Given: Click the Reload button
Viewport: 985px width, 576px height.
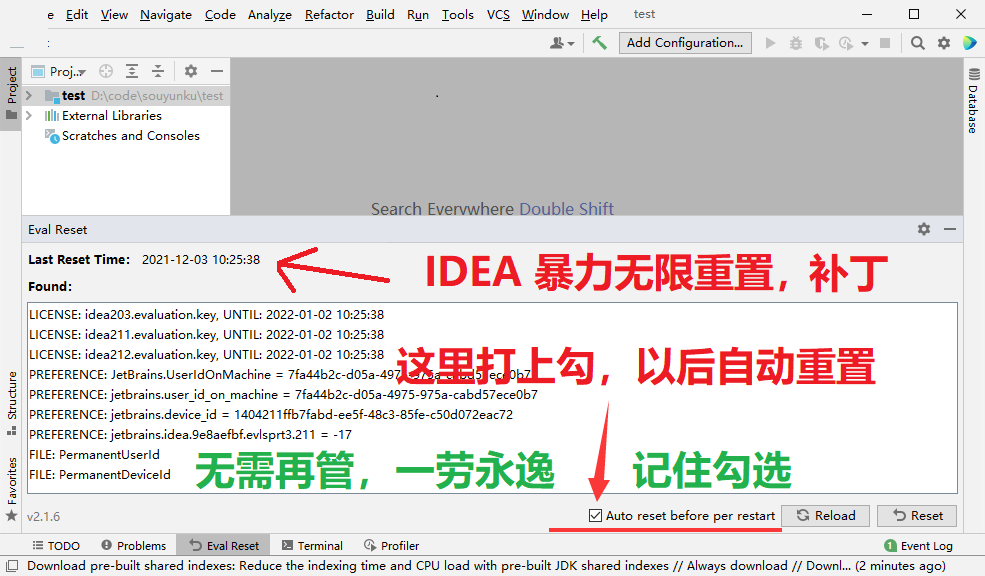Looking at the screenshot, I should pyautogui.click(x=825, y=515).
